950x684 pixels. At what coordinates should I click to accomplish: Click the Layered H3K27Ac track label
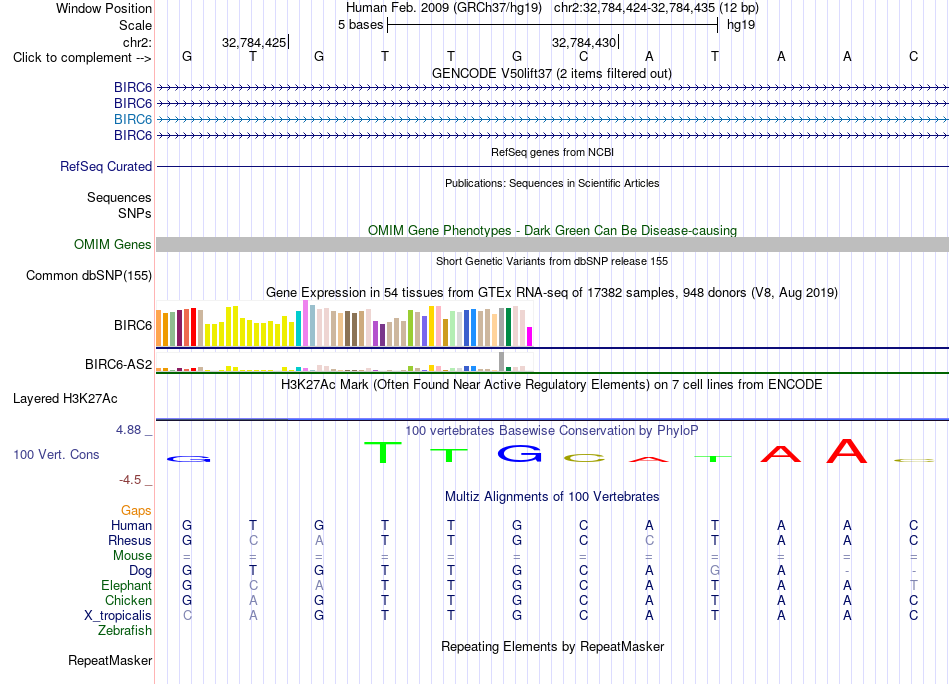[65, 399]
